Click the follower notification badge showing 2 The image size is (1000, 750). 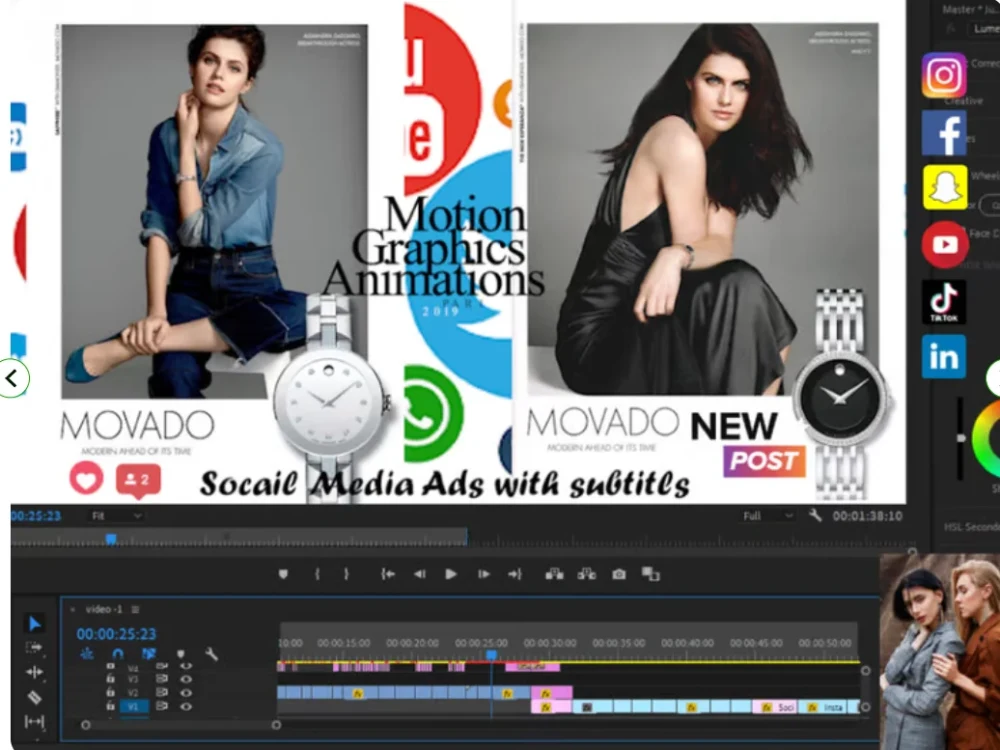[x=138, y=480]
